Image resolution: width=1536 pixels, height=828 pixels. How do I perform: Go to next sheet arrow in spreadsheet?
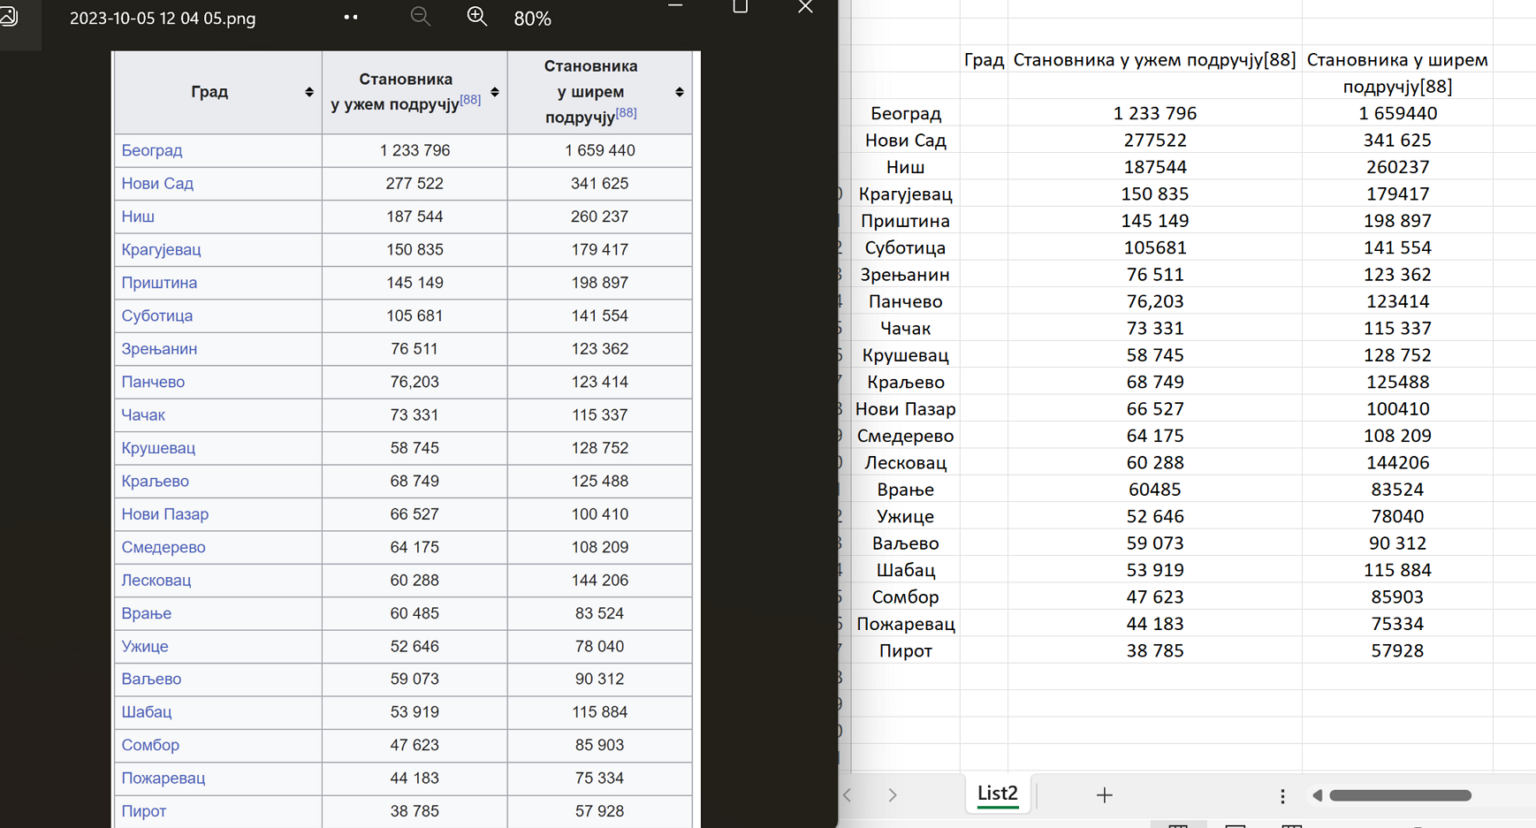[892, 795]
